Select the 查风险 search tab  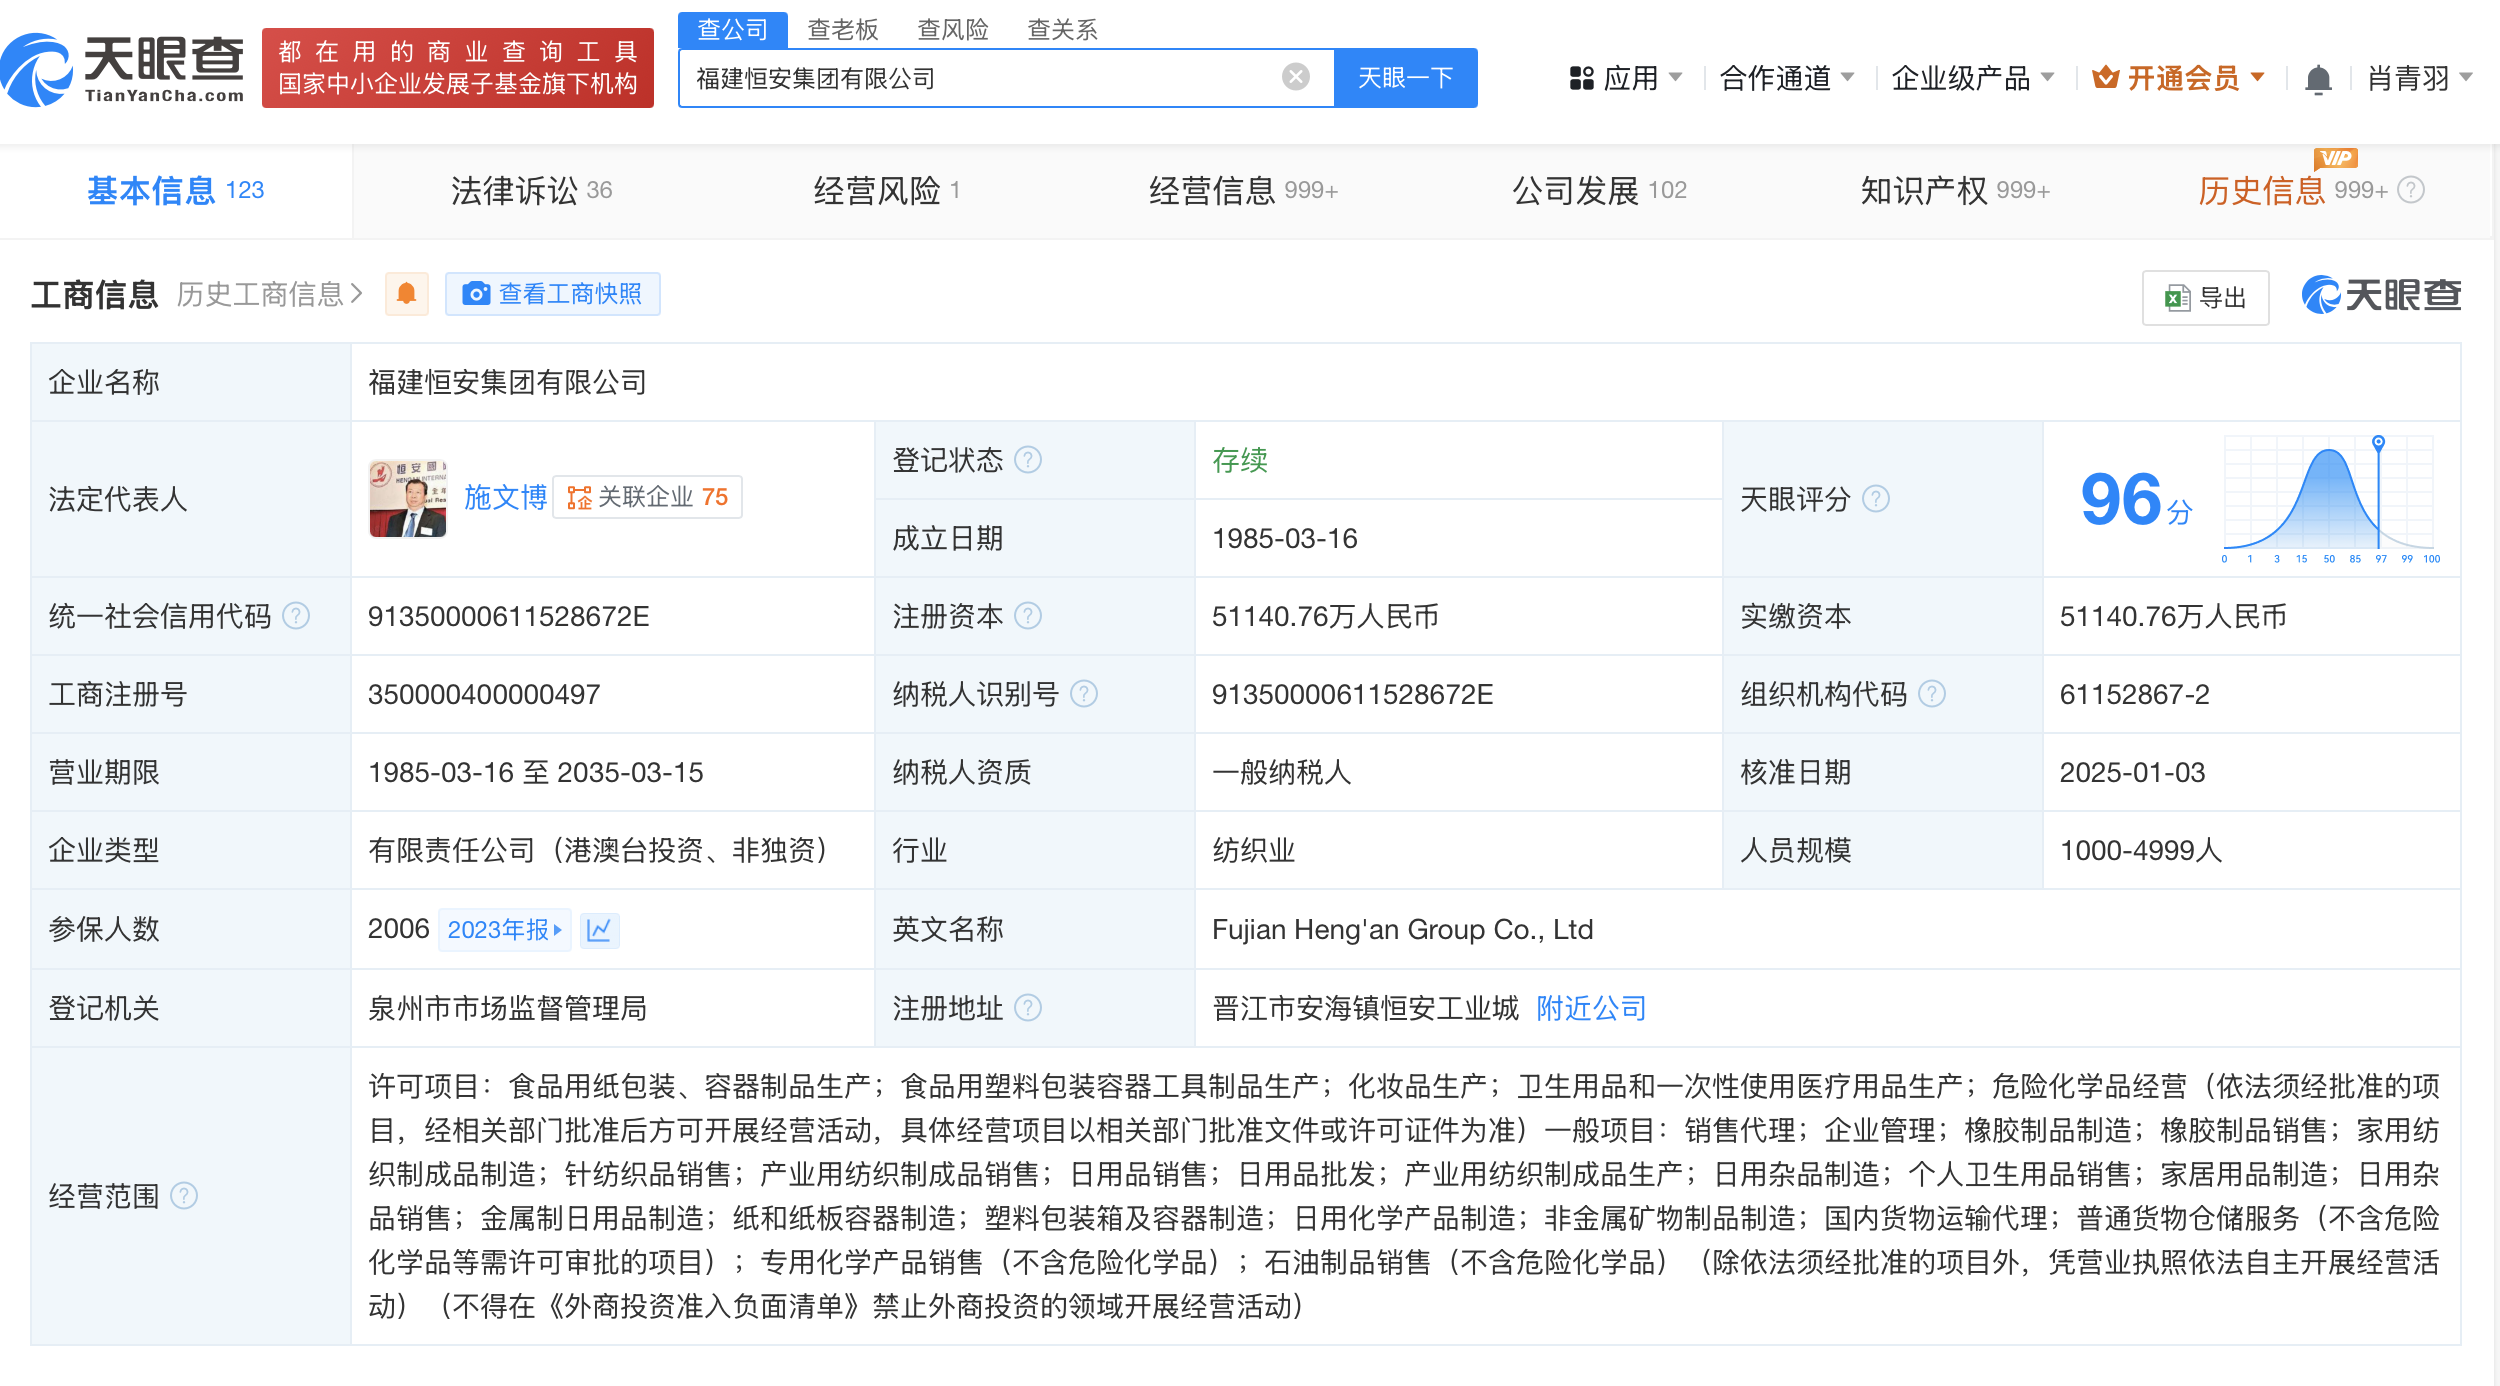[953, 29]
